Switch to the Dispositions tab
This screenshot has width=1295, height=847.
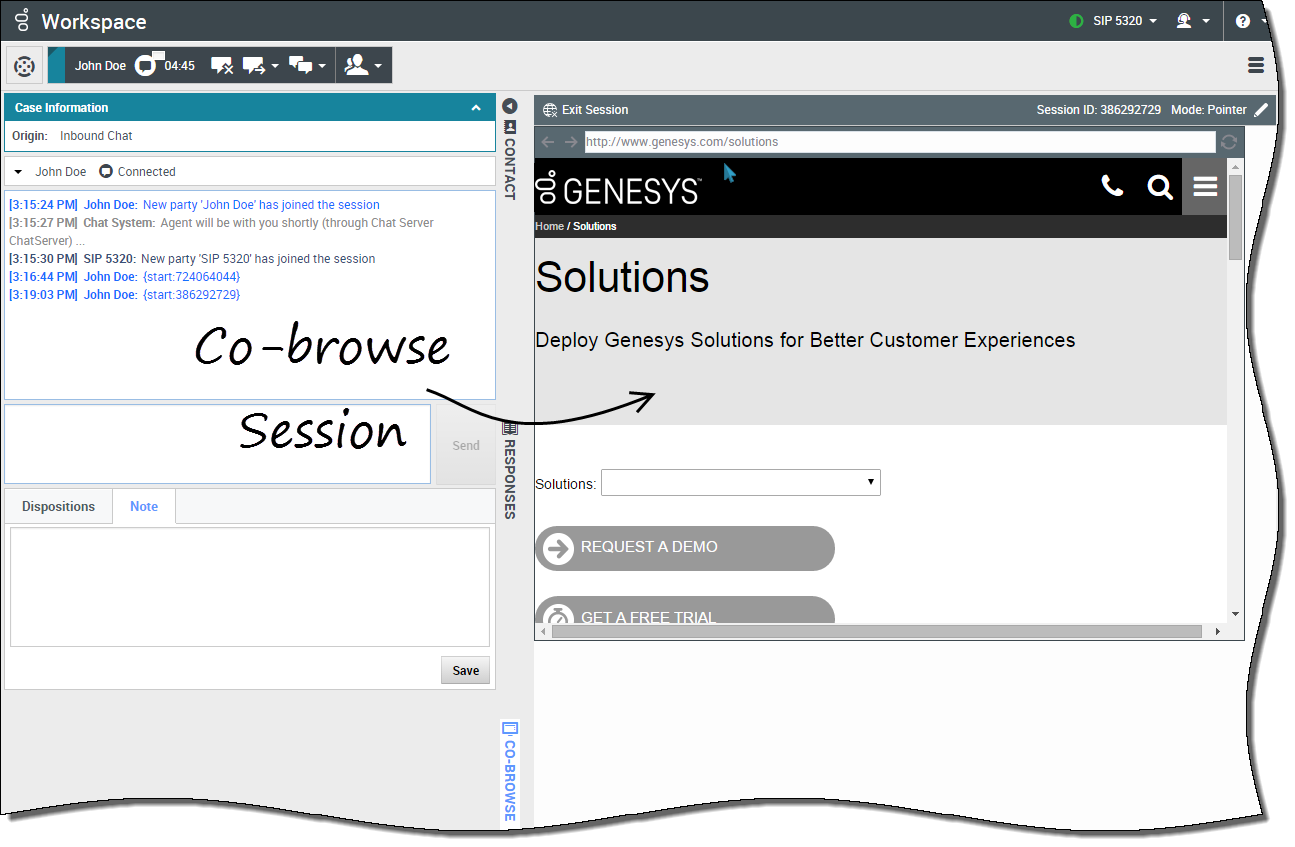point(58,507)
